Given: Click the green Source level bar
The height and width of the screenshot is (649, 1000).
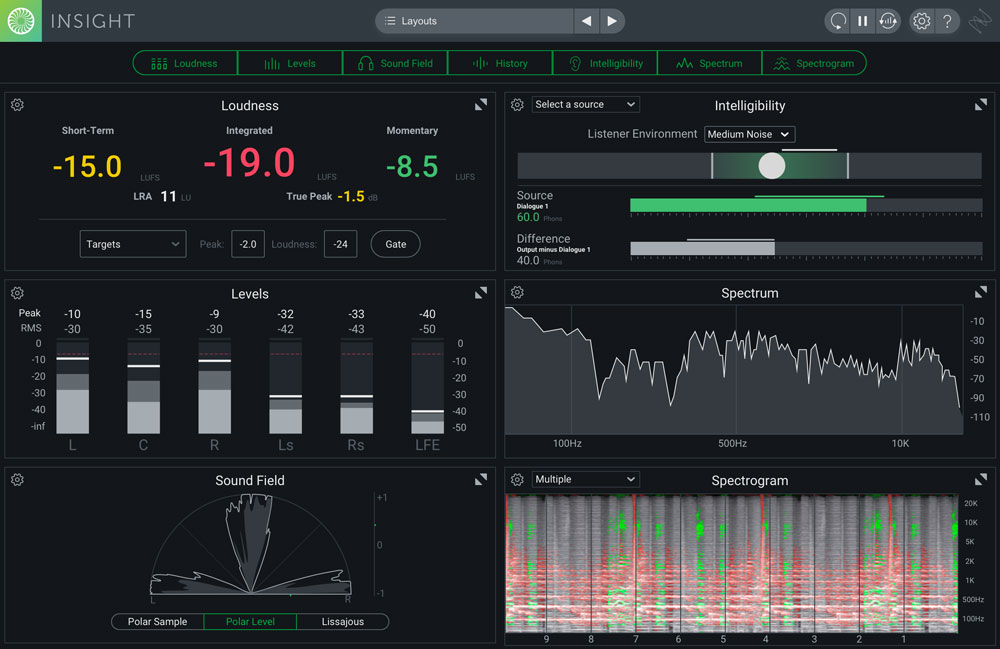Looking at the screenshot, I should (x=748, y=205).
